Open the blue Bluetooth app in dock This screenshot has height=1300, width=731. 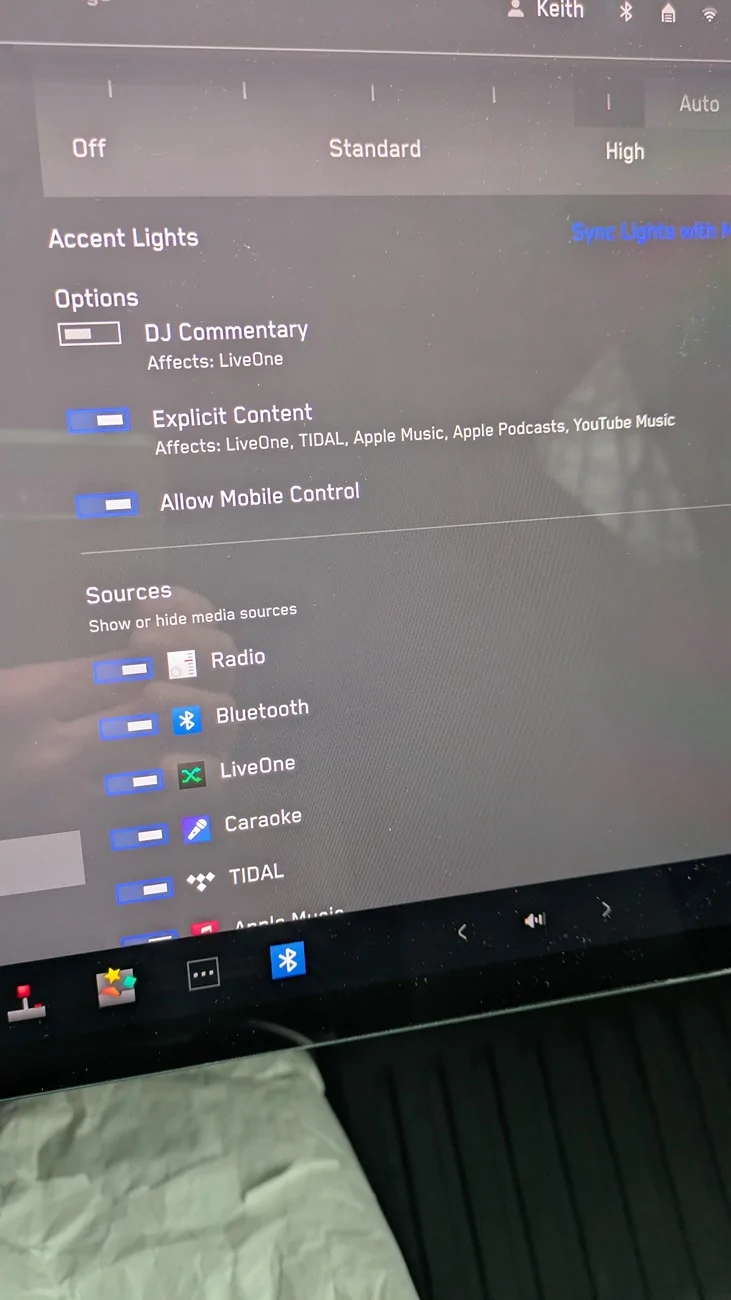click(288, 960)
